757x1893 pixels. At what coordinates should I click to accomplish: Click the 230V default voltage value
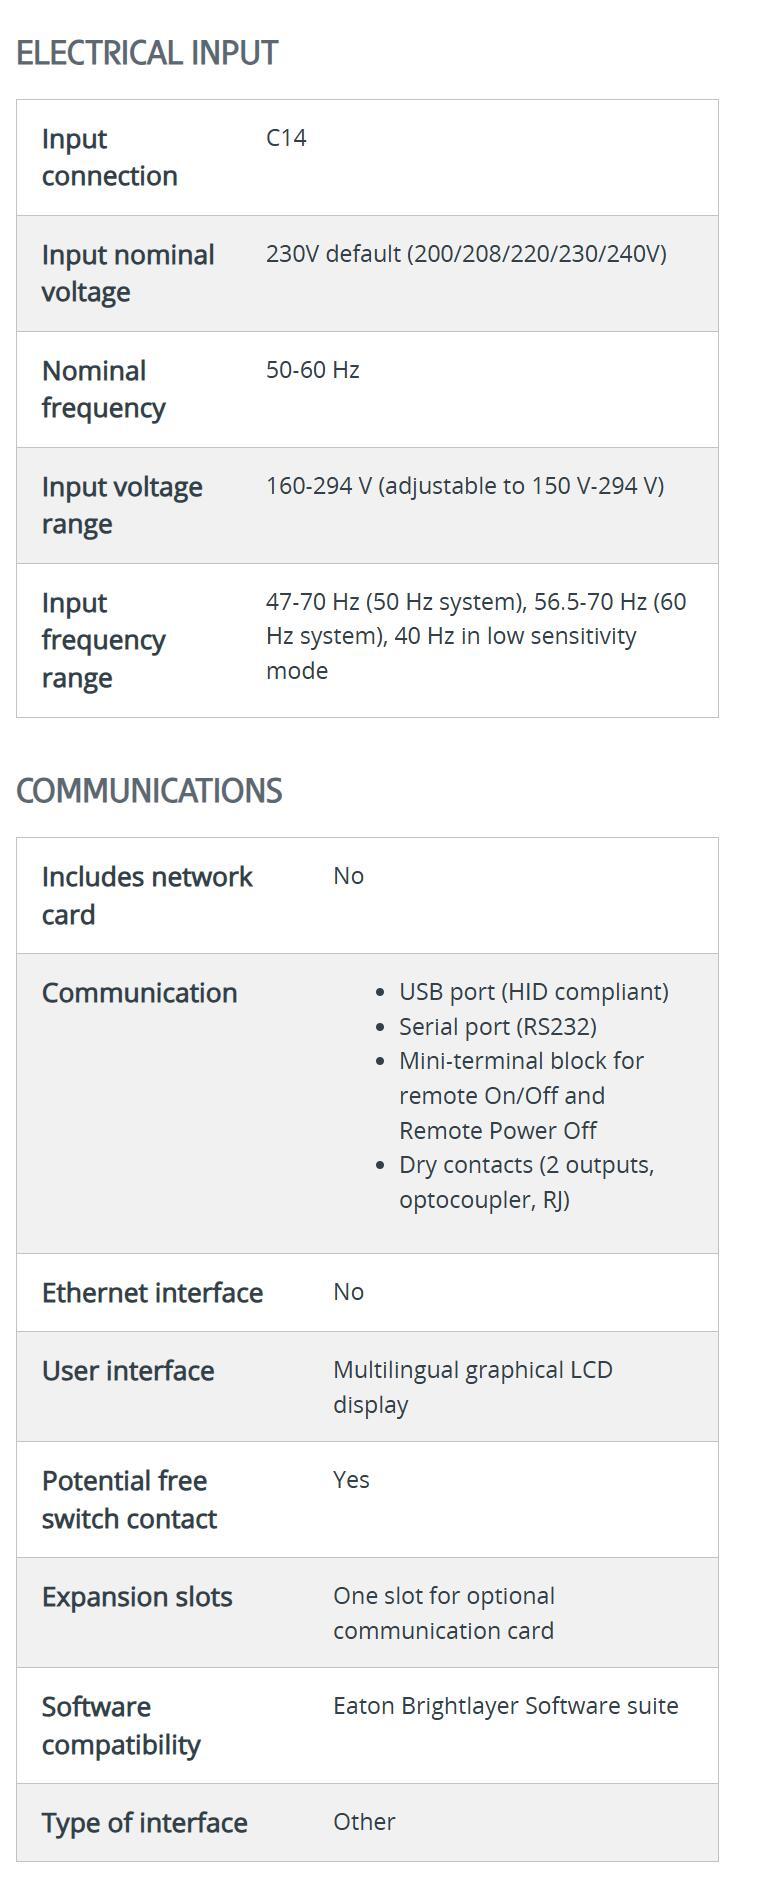[465, 254]
